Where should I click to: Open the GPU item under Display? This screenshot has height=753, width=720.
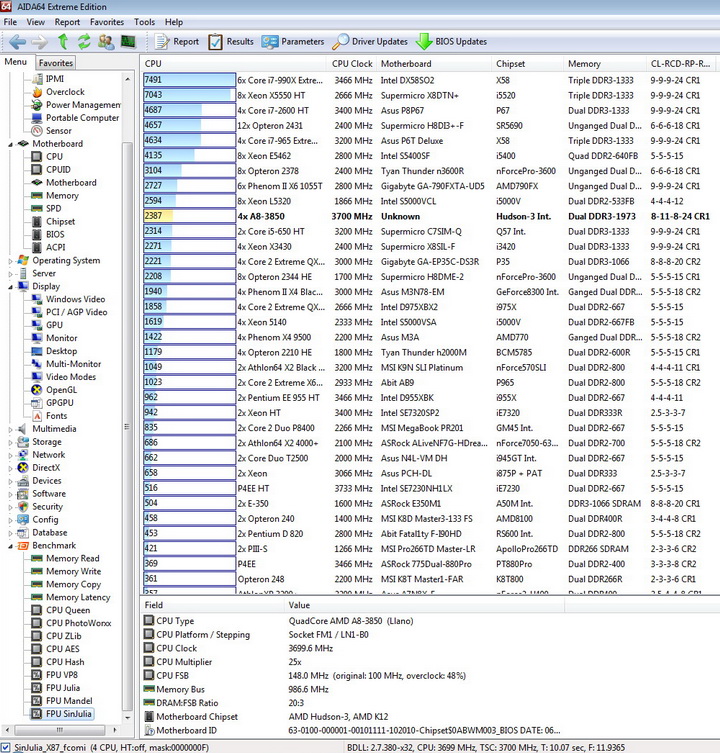[54, 325]
